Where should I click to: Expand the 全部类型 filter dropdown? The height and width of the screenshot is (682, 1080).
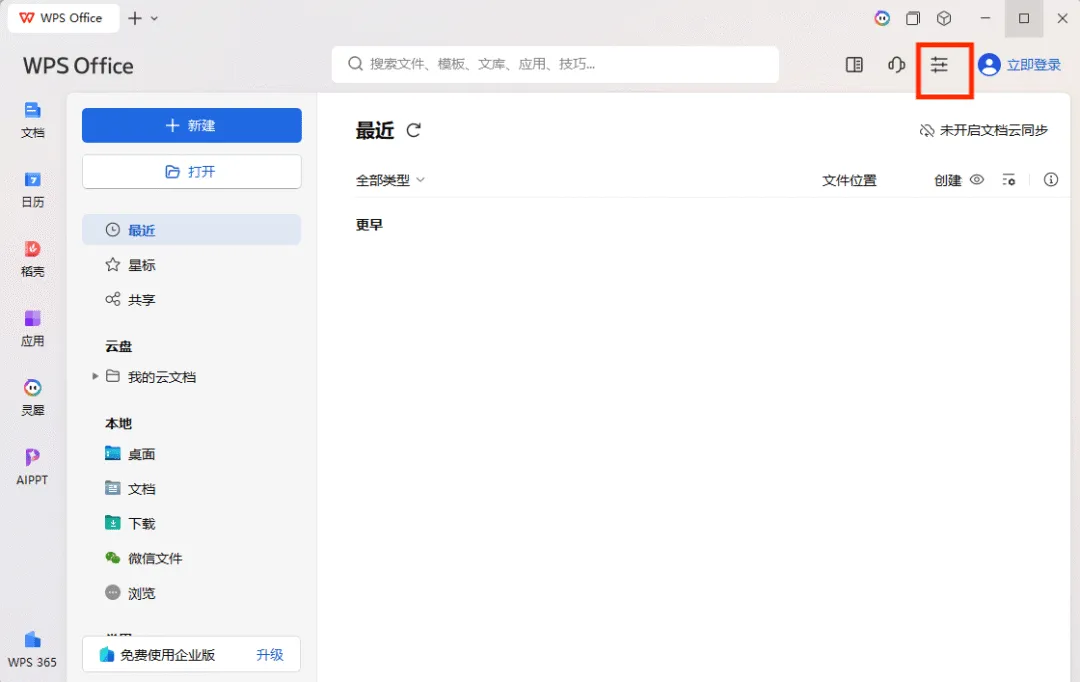point(390,180)
